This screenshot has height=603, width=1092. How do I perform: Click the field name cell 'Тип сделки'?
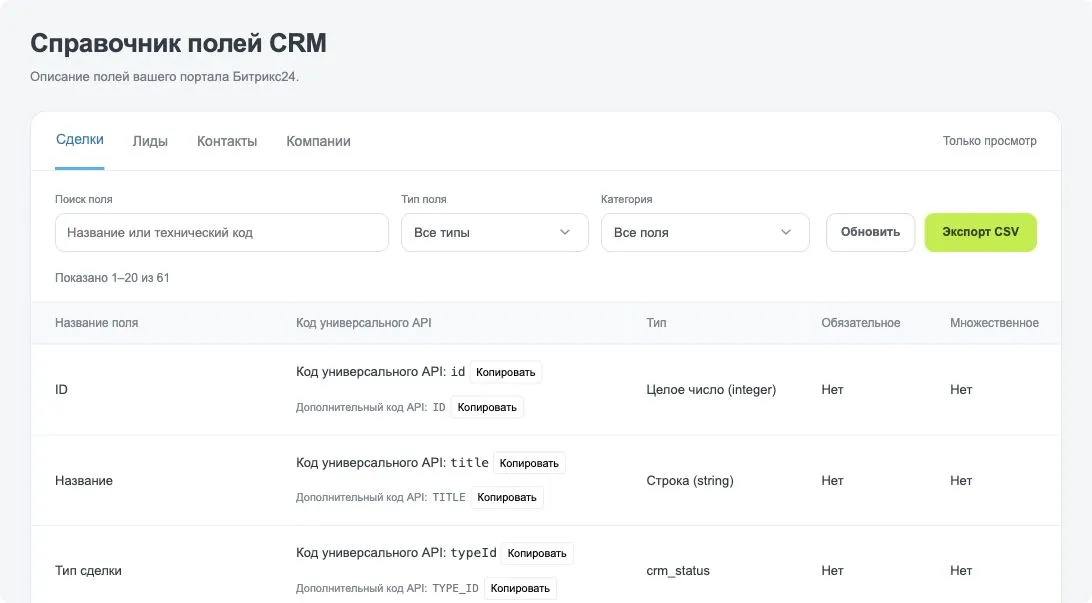point(88,570)
